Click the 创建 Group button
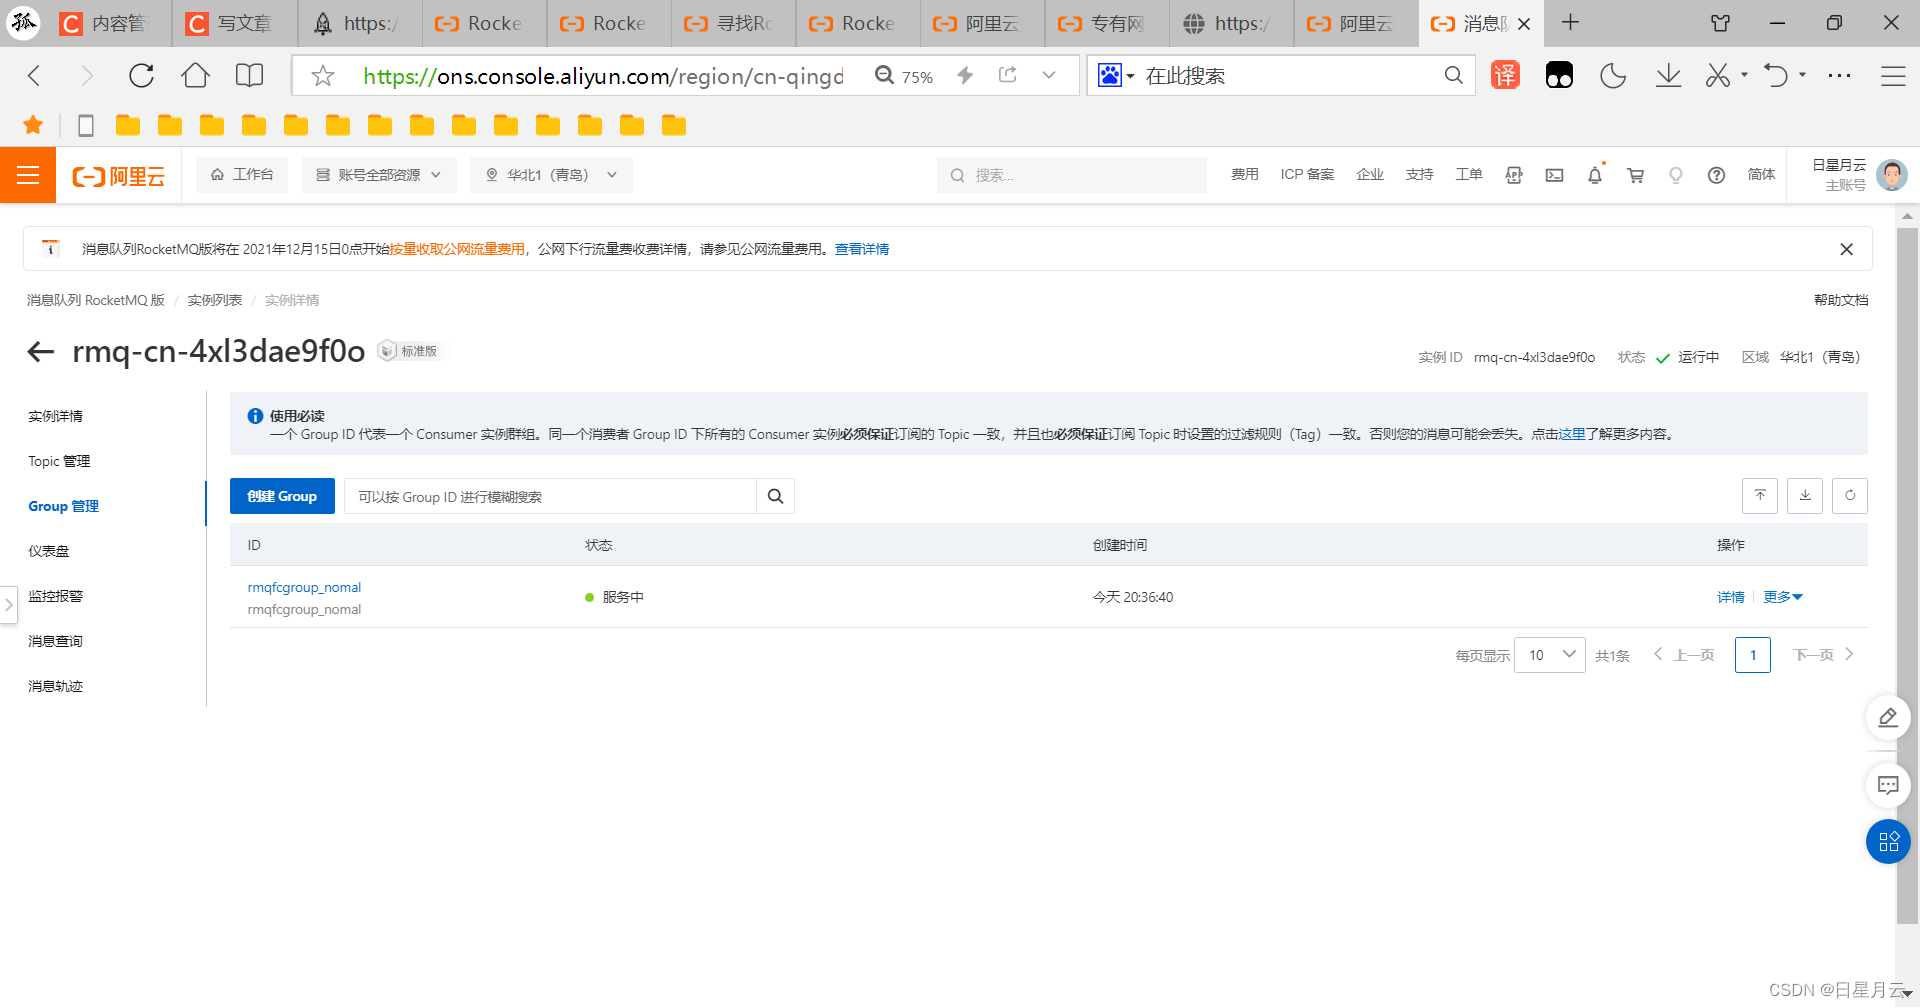Image resolution: width=1920 pixels, height=1008 pixels. click(282, 496)
